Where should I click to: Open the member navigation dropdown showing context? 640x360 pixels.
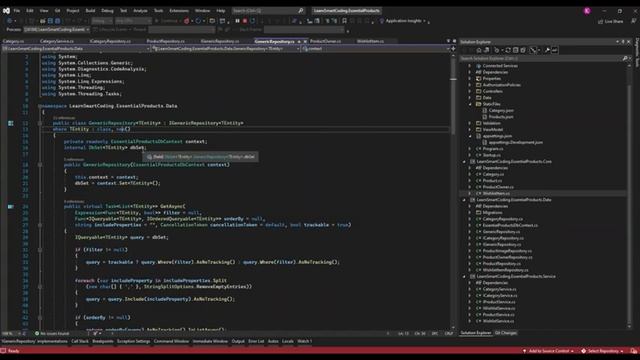point(376,49)
